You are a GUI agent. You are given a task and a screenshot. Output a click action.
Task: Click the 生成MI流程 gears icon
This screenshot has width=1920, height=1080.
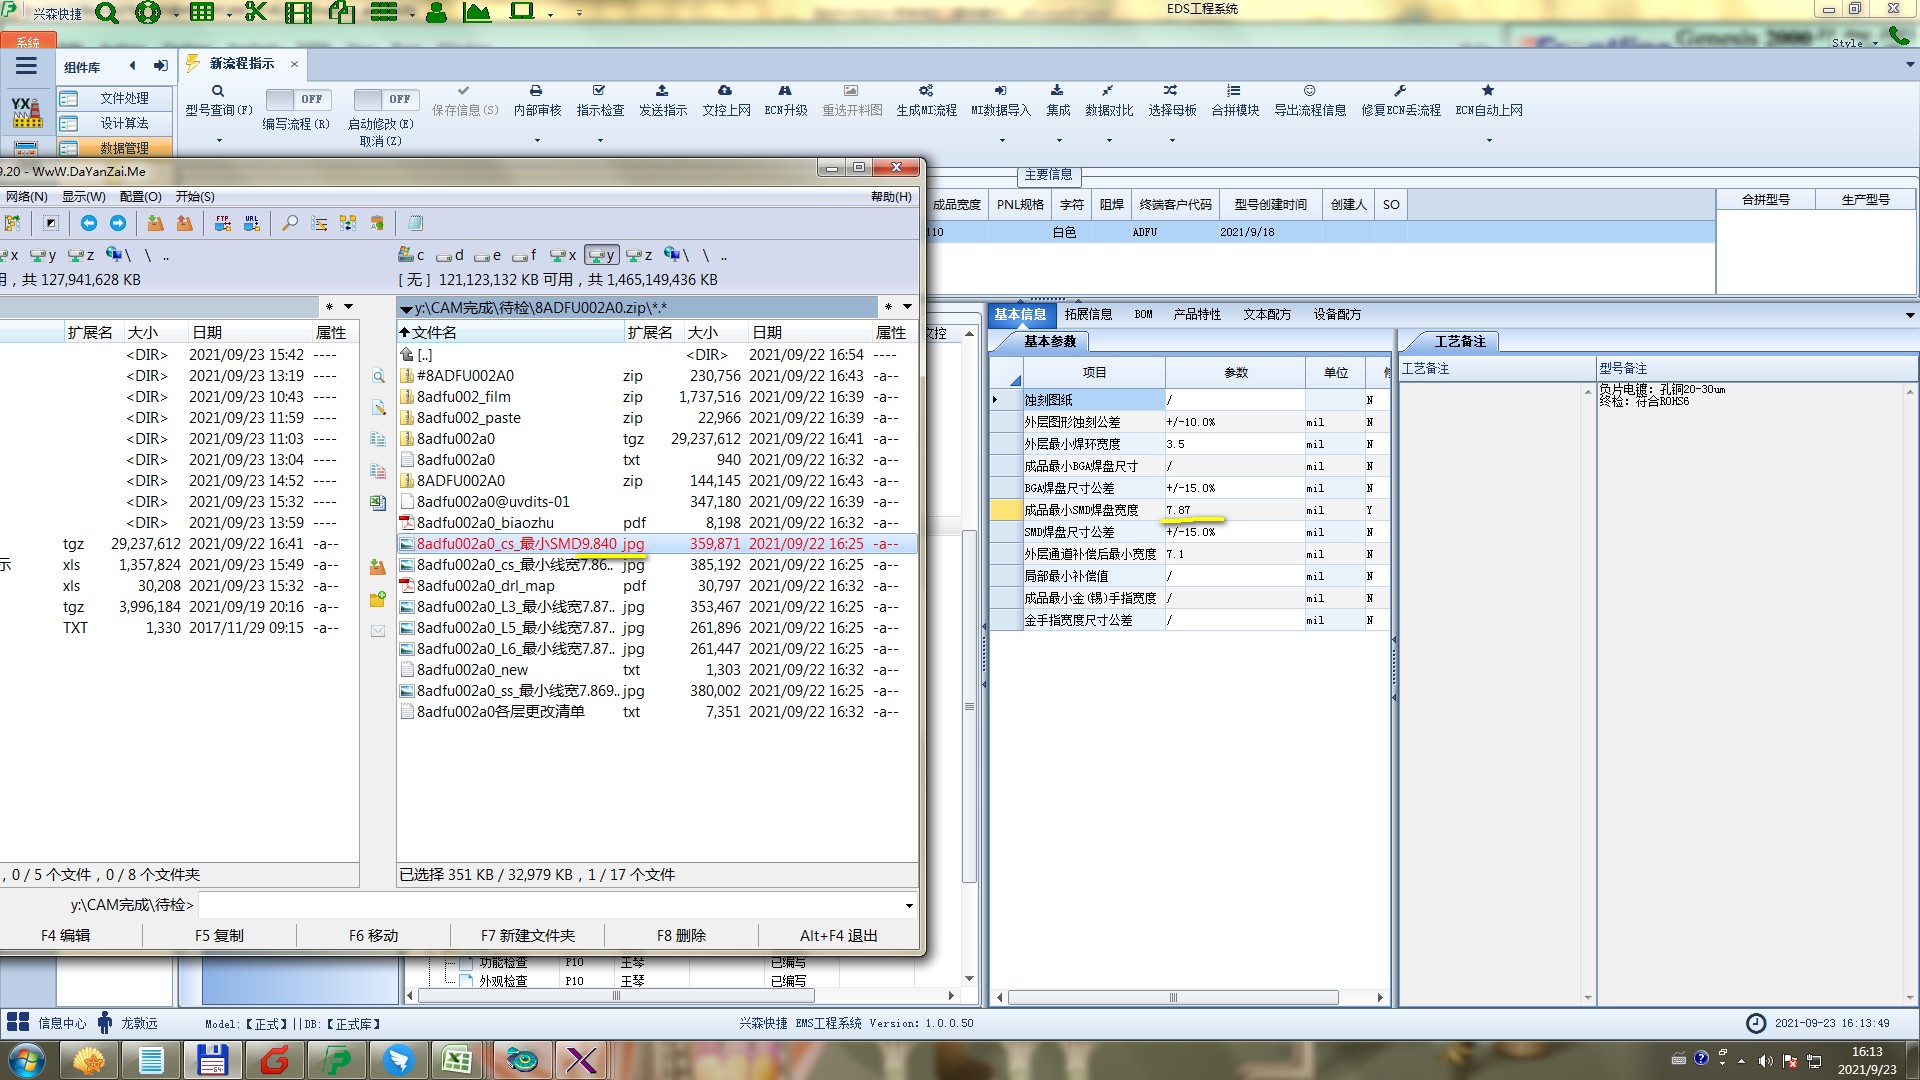pos(926,91)
